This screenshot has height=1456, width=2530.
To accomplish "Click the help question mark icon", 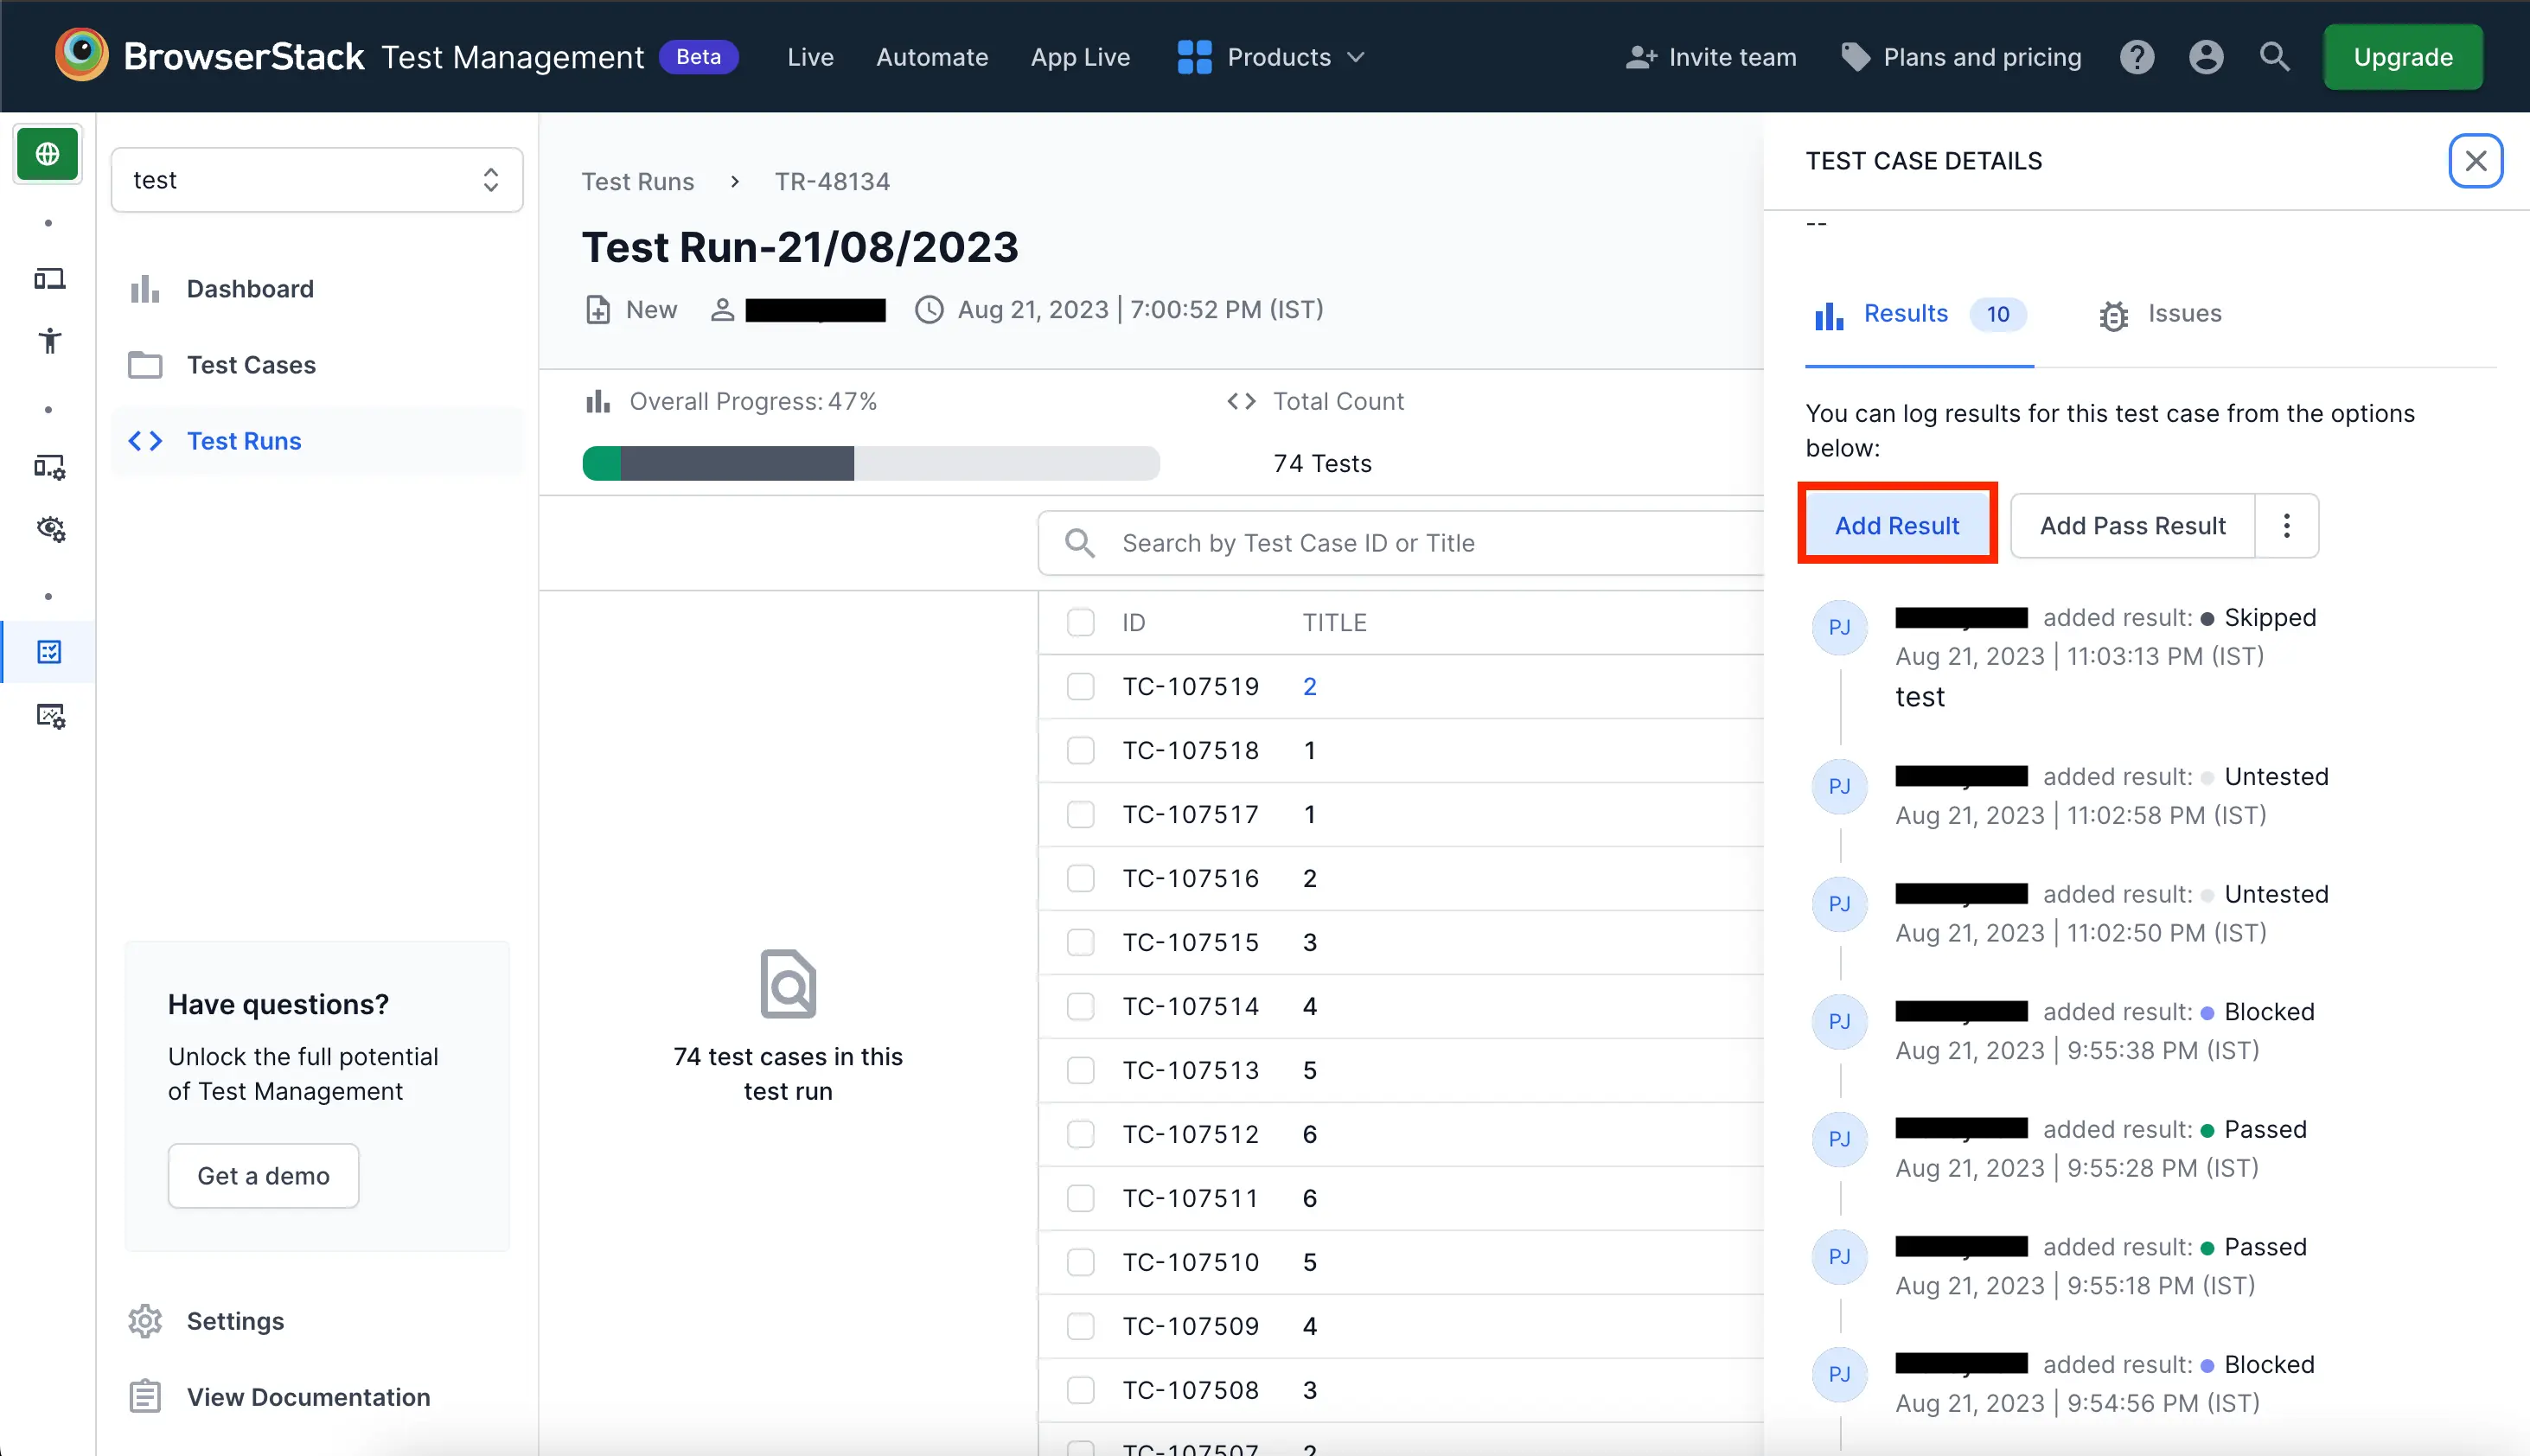I will click(x=2137, y=57).
